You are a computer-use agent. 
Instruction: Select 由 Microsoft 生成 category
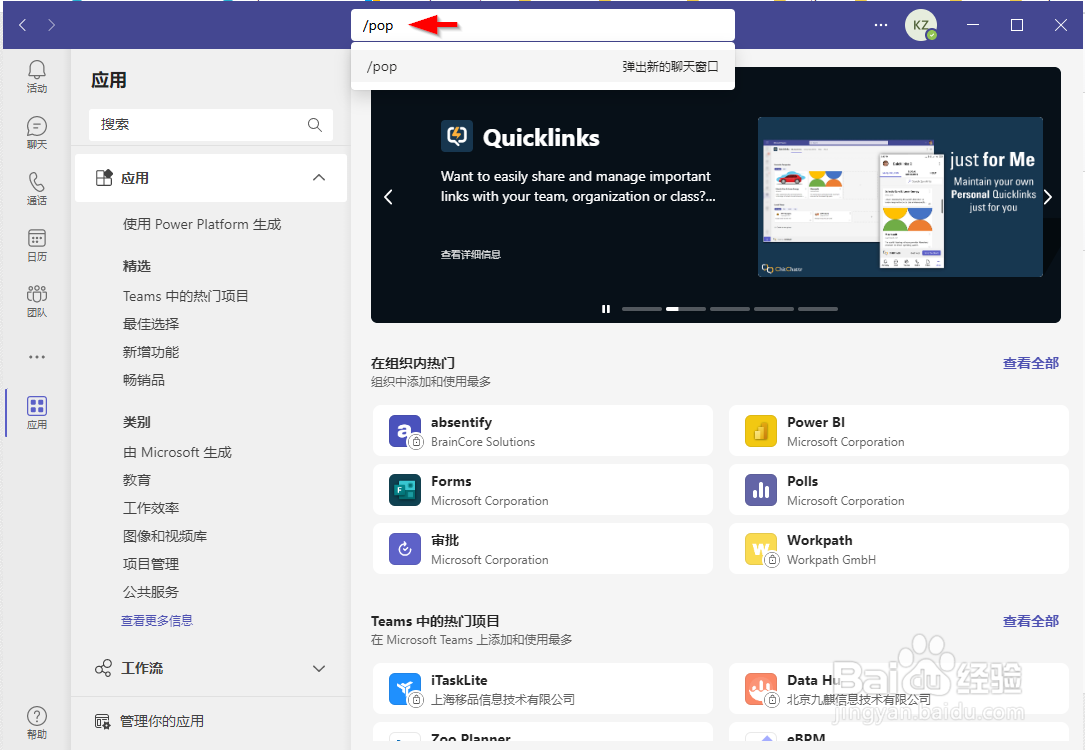tap(177, 452)
